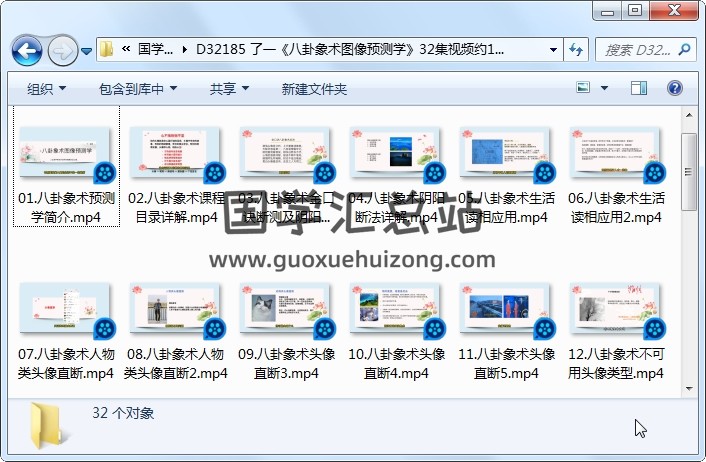Click the folder icon in the address bar

coord(107,49)
